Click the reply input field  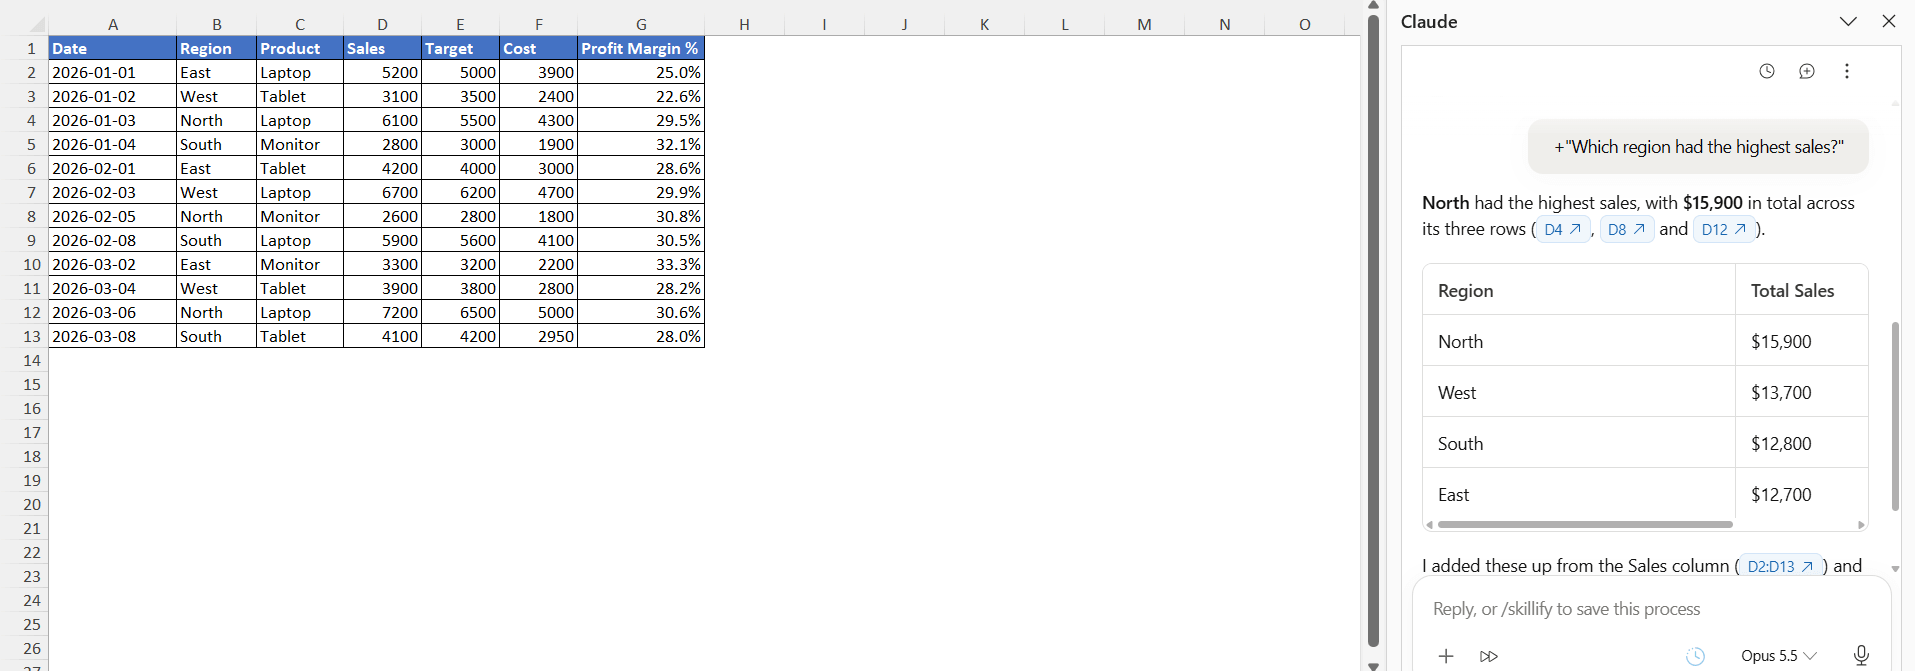[x=1651, y=609]
